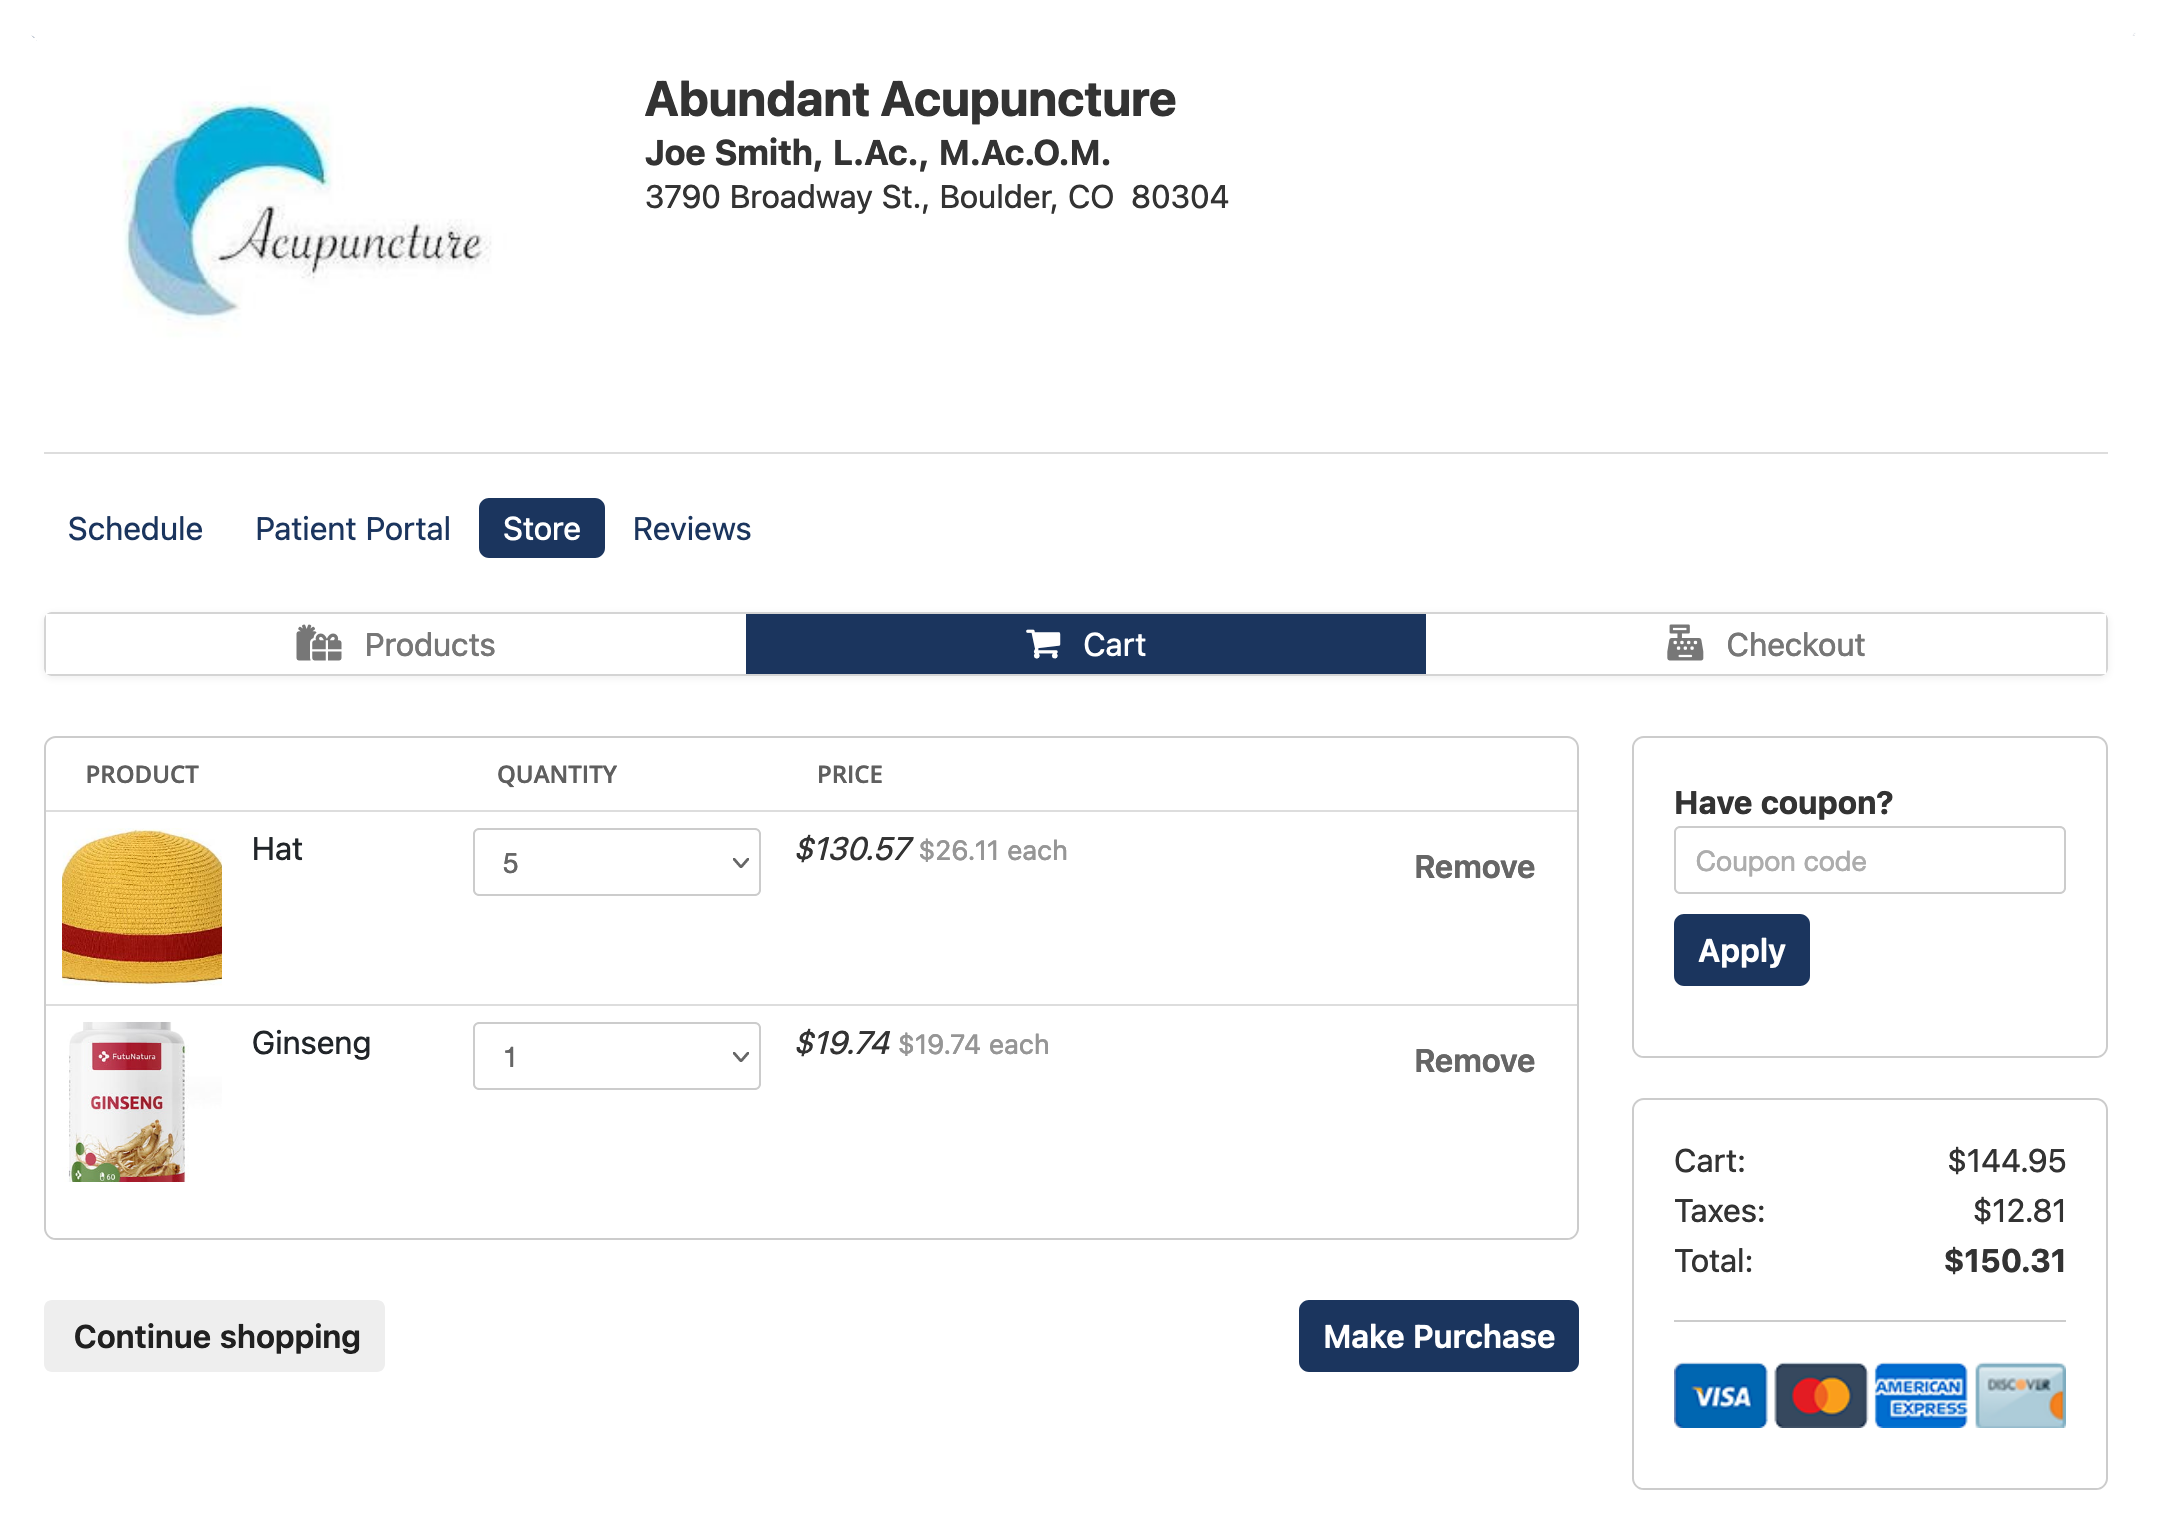Click the Visa card icon
This screenshot has height=1518, width=2166.
click(1720, 1395)
